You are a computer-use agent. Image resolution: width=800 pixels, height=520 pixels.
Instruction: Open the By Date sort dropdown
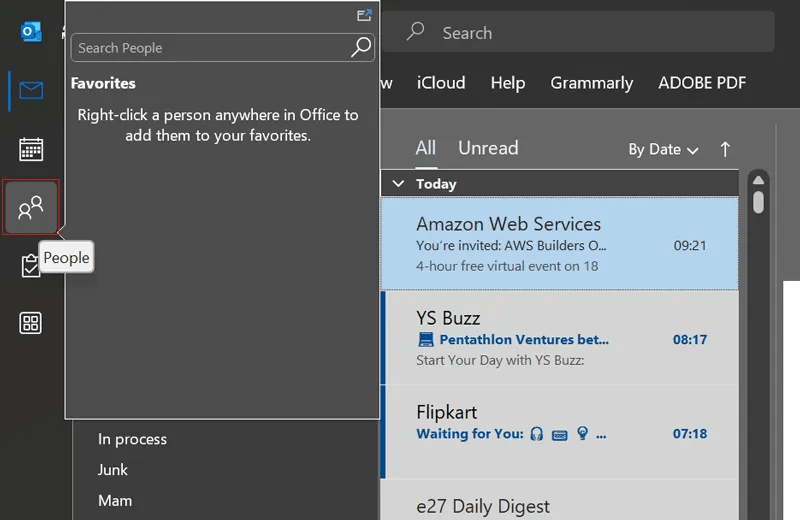coord(662,149)
